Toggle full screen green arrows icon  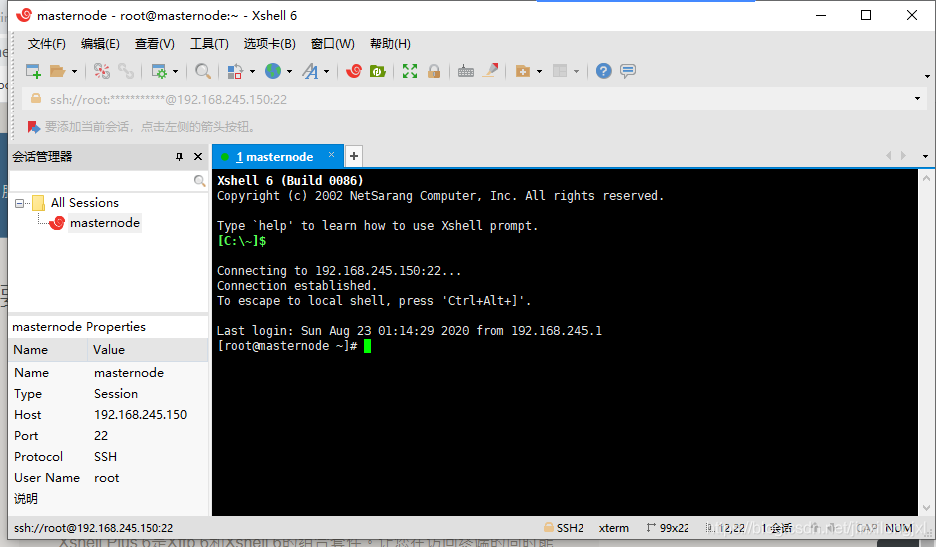pos(410,71)
